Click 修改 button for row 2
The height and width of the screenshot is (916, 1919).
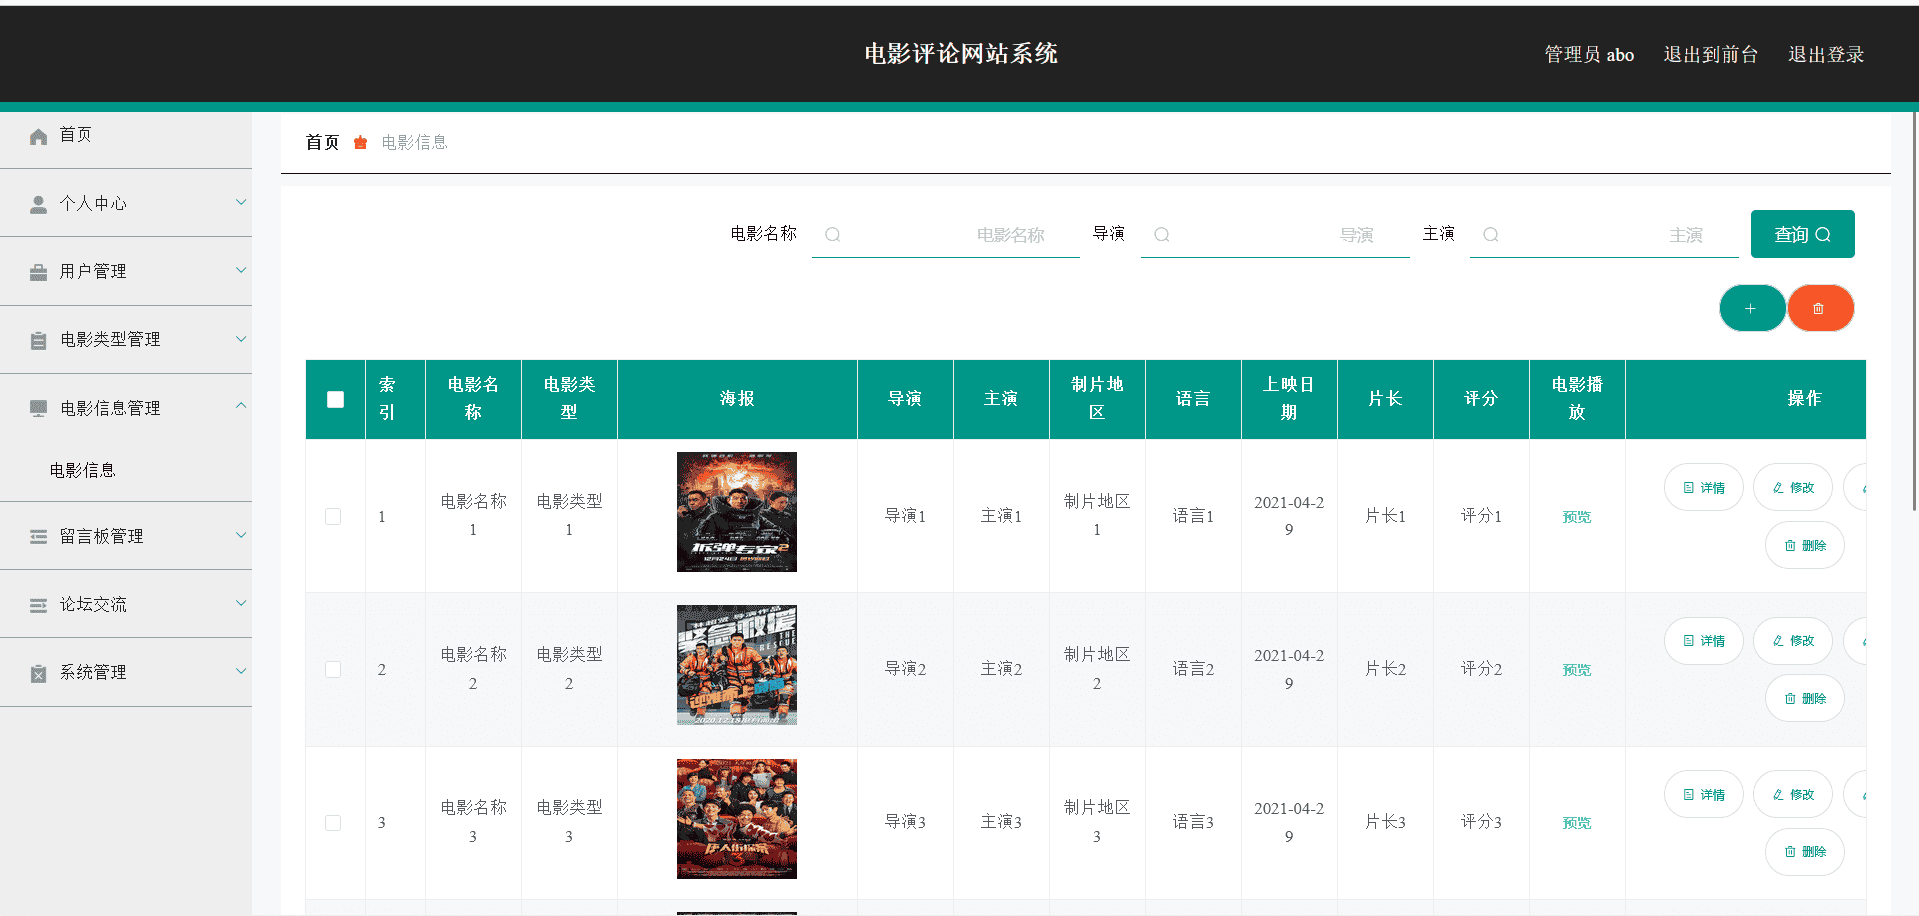click(x=1793, y=641)
